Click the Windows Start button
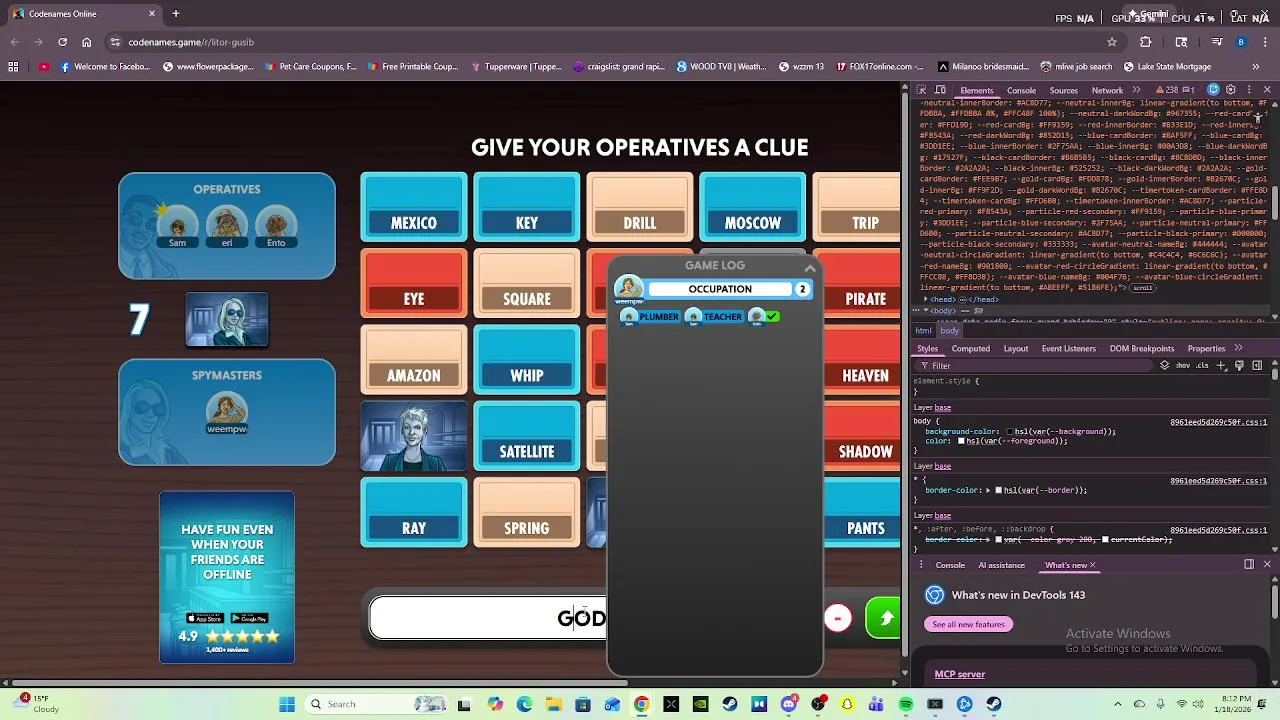 (287, 704)
